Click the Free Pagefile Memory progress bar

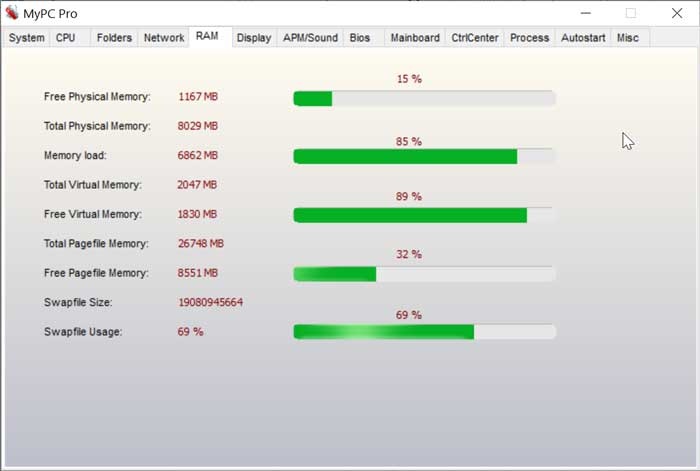[x=424, y=274]
